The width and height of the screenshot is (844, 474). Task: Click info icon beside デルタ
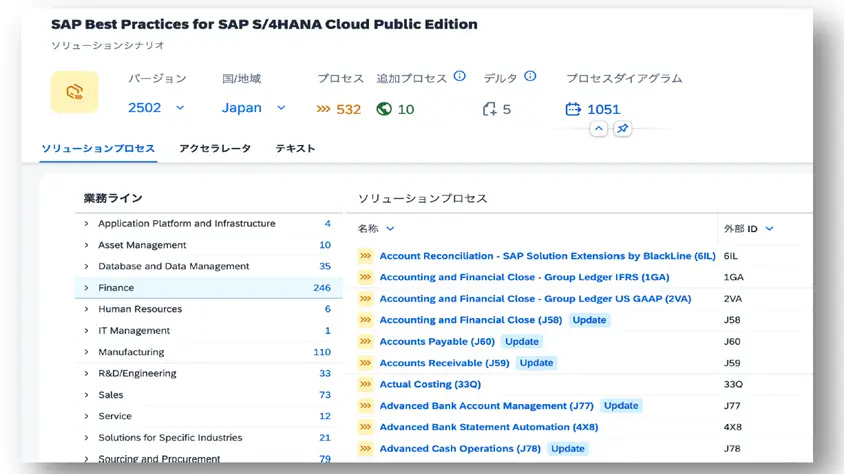pos(530,76)
